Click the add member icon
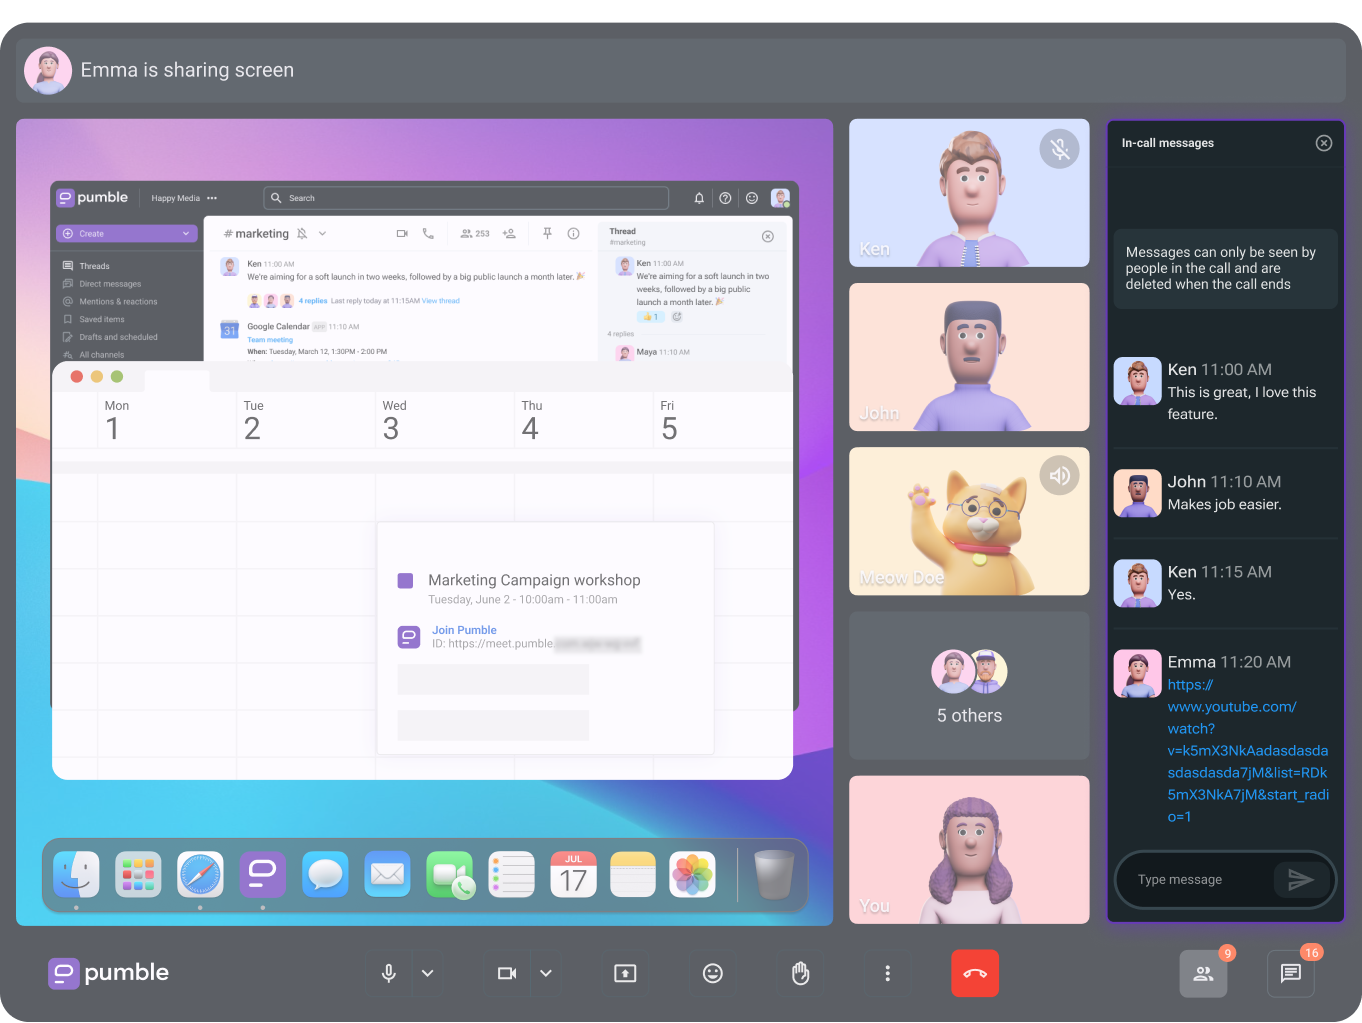 click(x=509, y=233)
